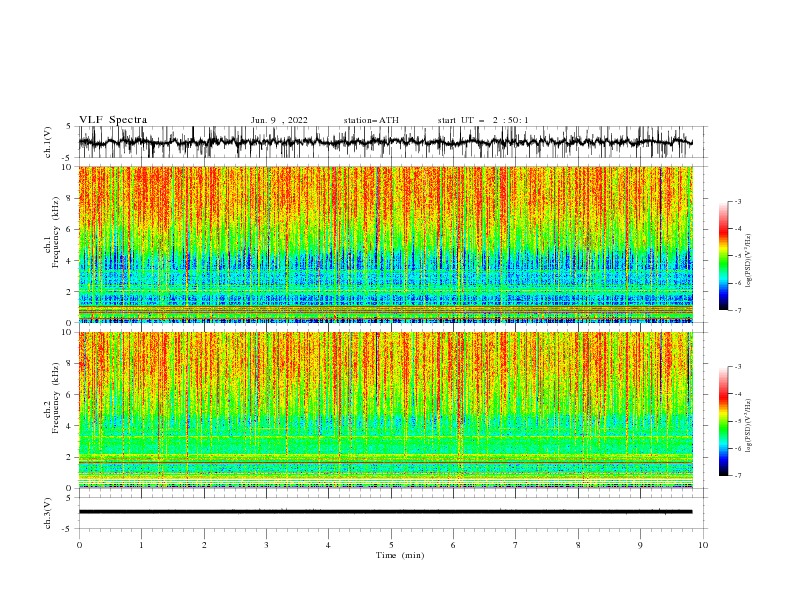Click the ch.2 spectrogram "2" kHz tick label

click(x=69, y=457)
